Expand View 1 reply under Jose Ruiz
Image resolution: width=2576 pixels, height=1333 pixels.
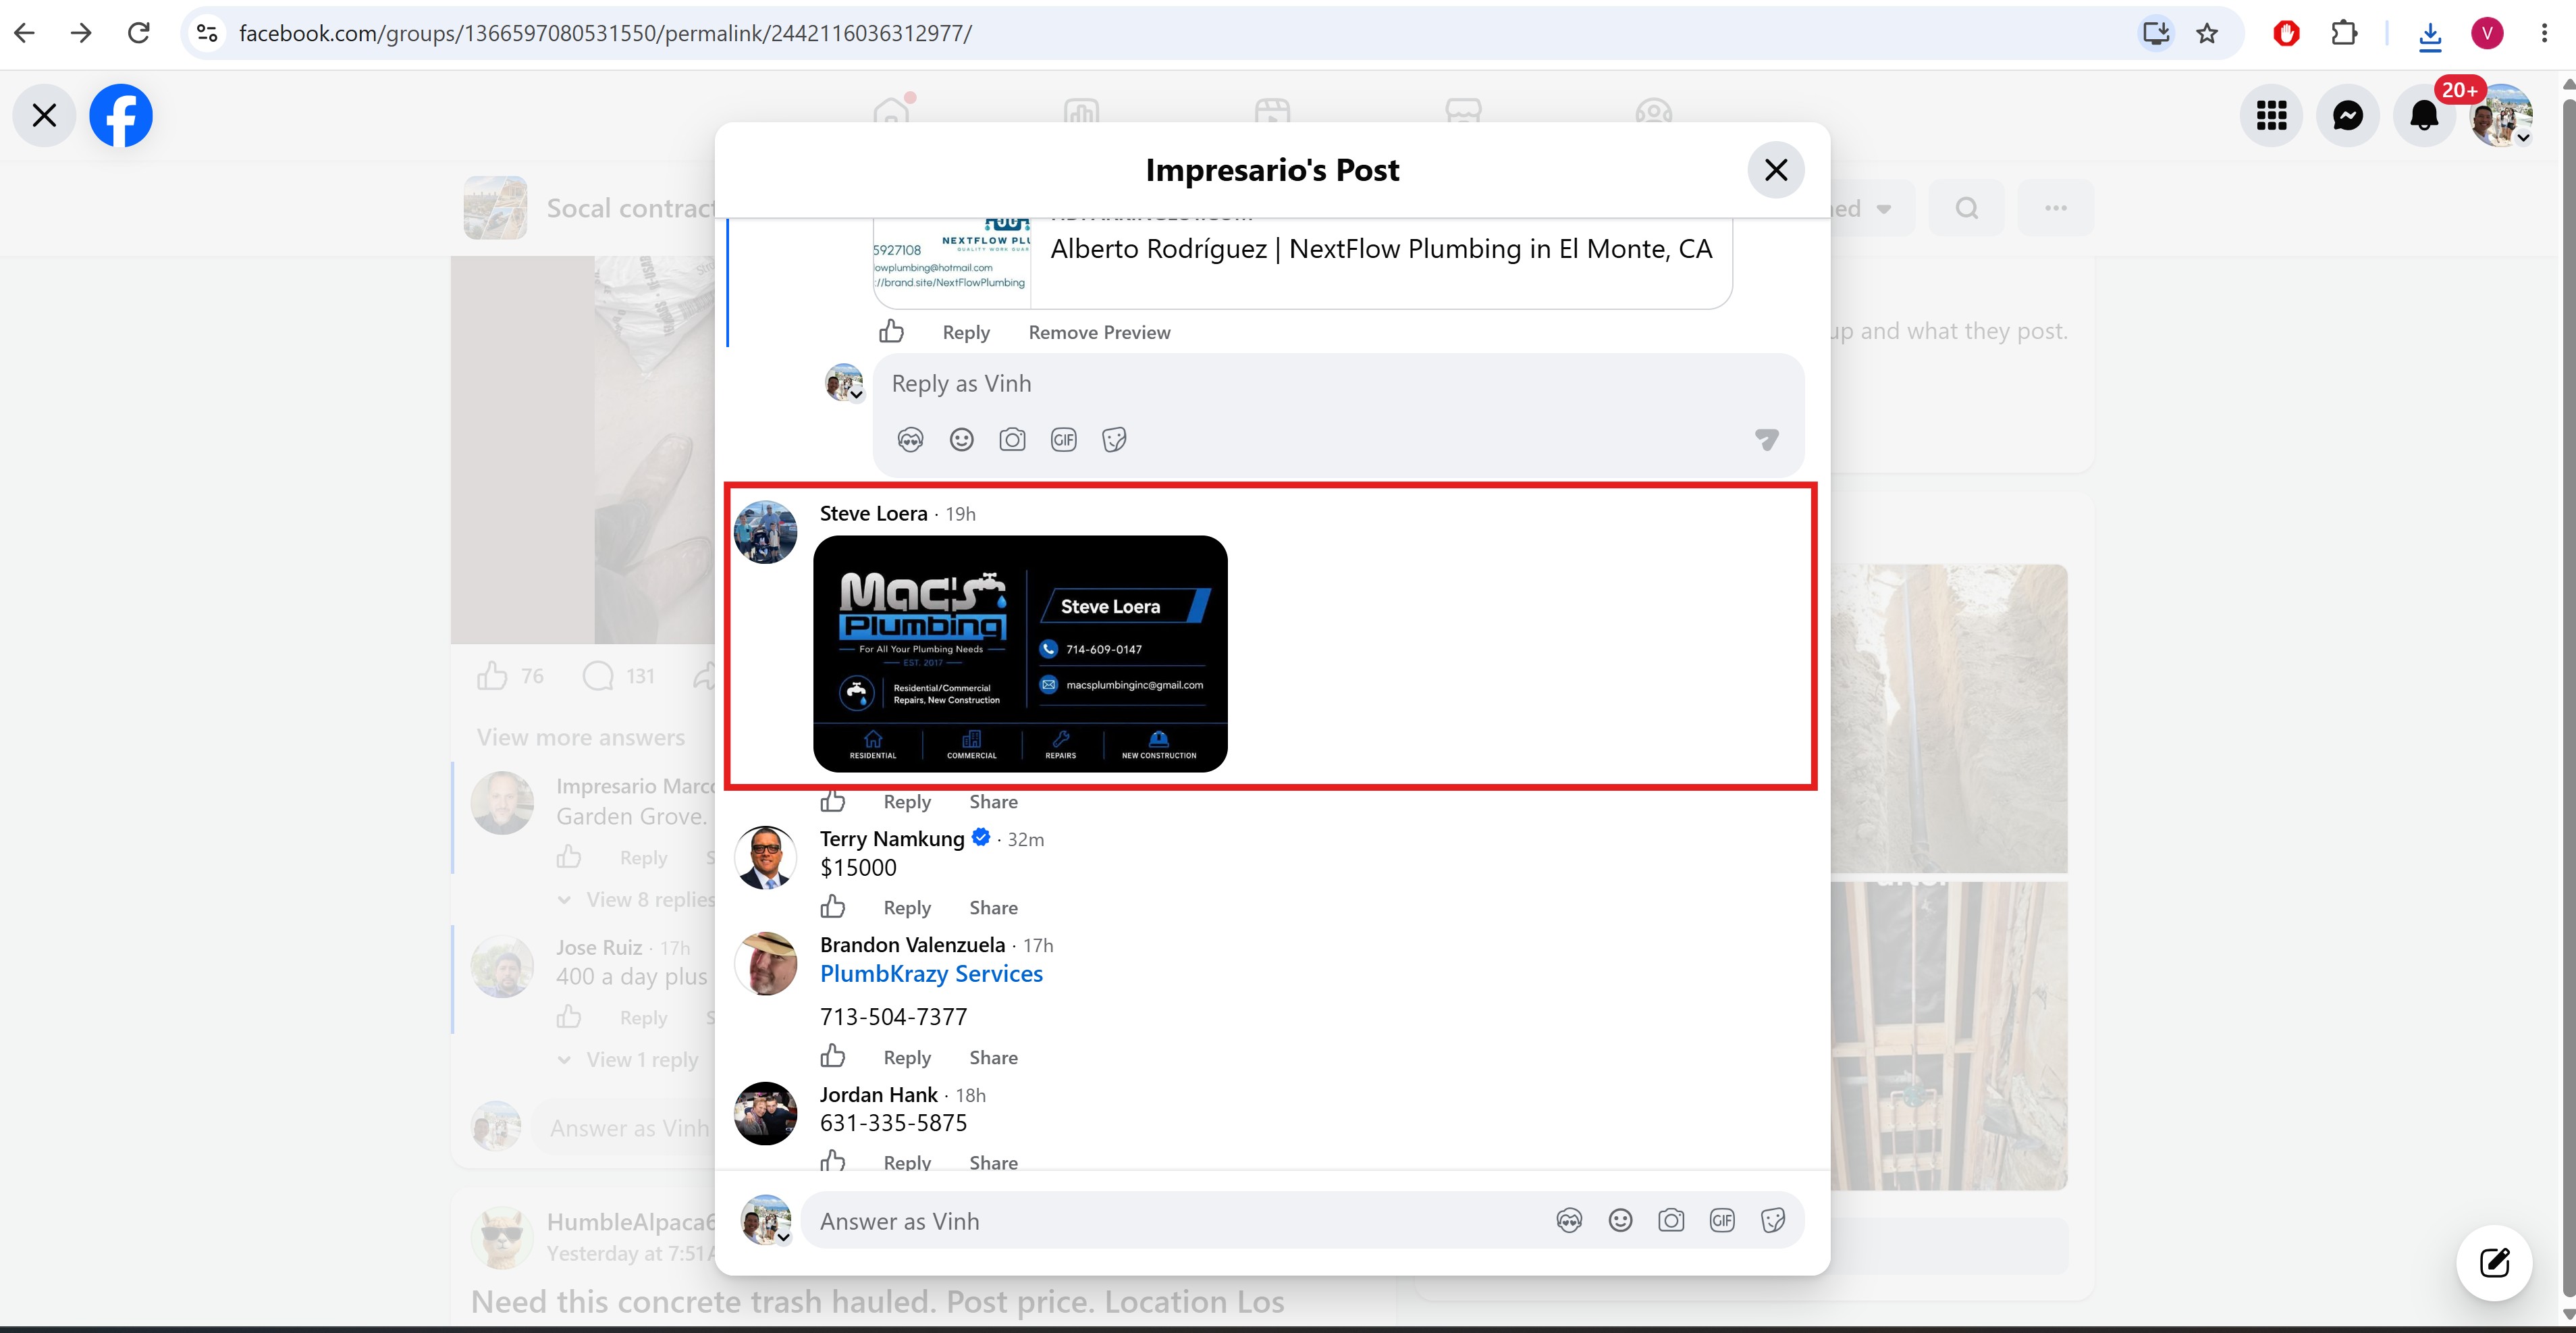(x=628, y=1060)
